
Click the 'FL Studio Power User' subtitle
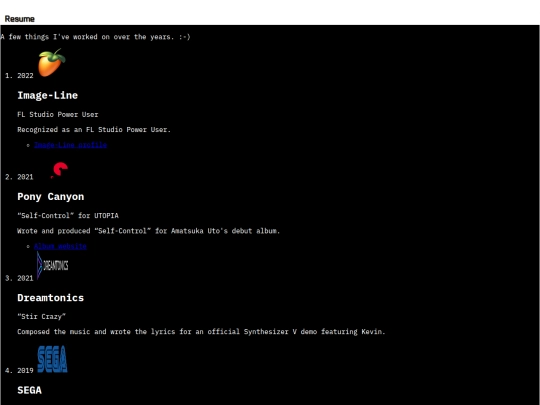pos(58,114)
